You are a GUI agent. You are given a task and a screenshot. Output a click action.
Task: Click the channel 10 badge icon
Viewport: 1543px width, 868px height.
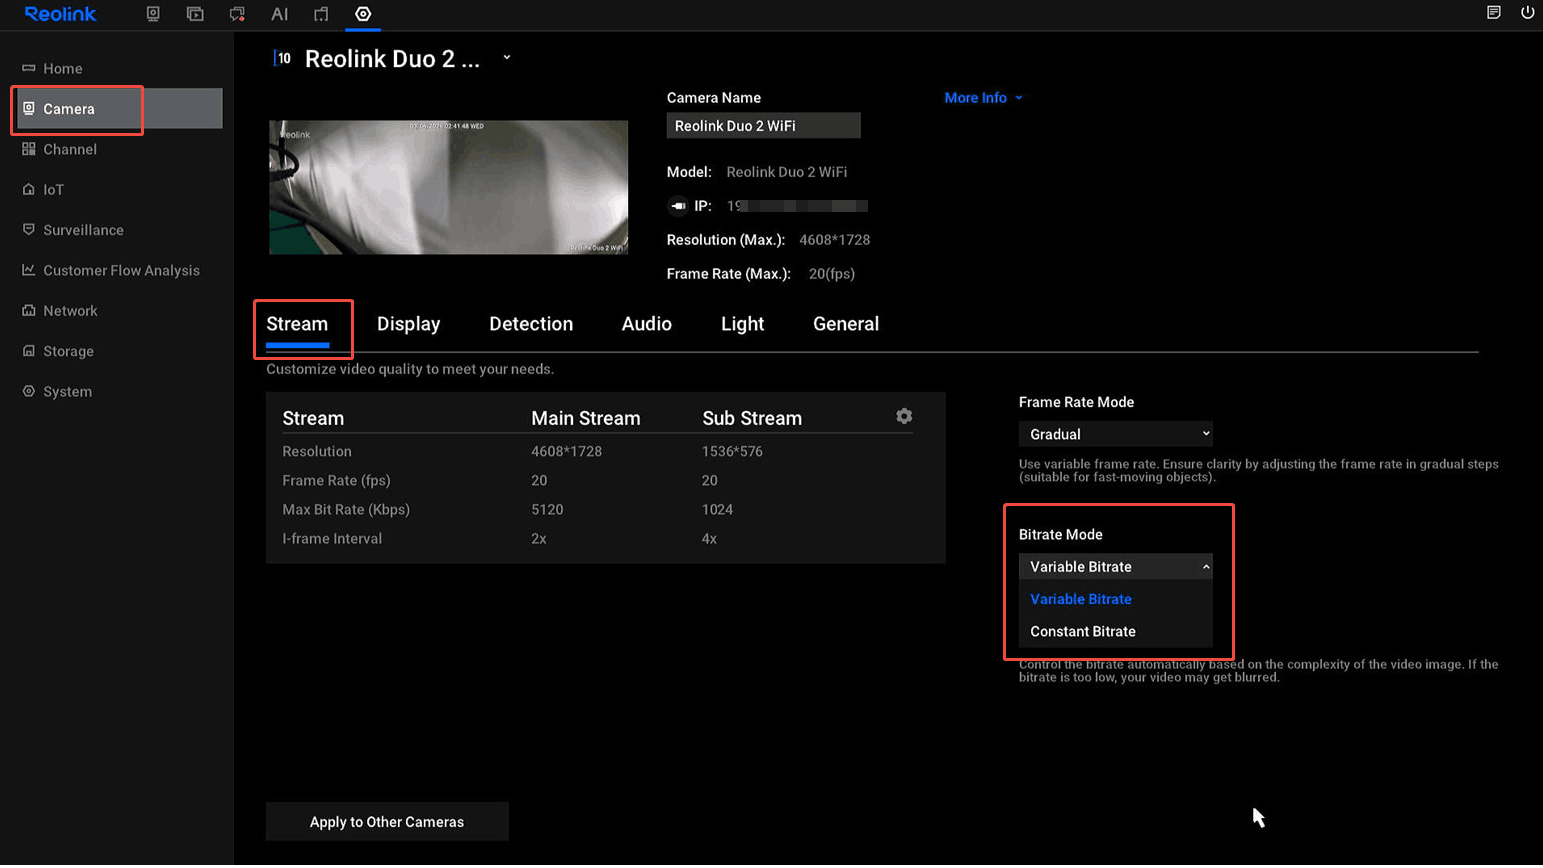(283, 58)
